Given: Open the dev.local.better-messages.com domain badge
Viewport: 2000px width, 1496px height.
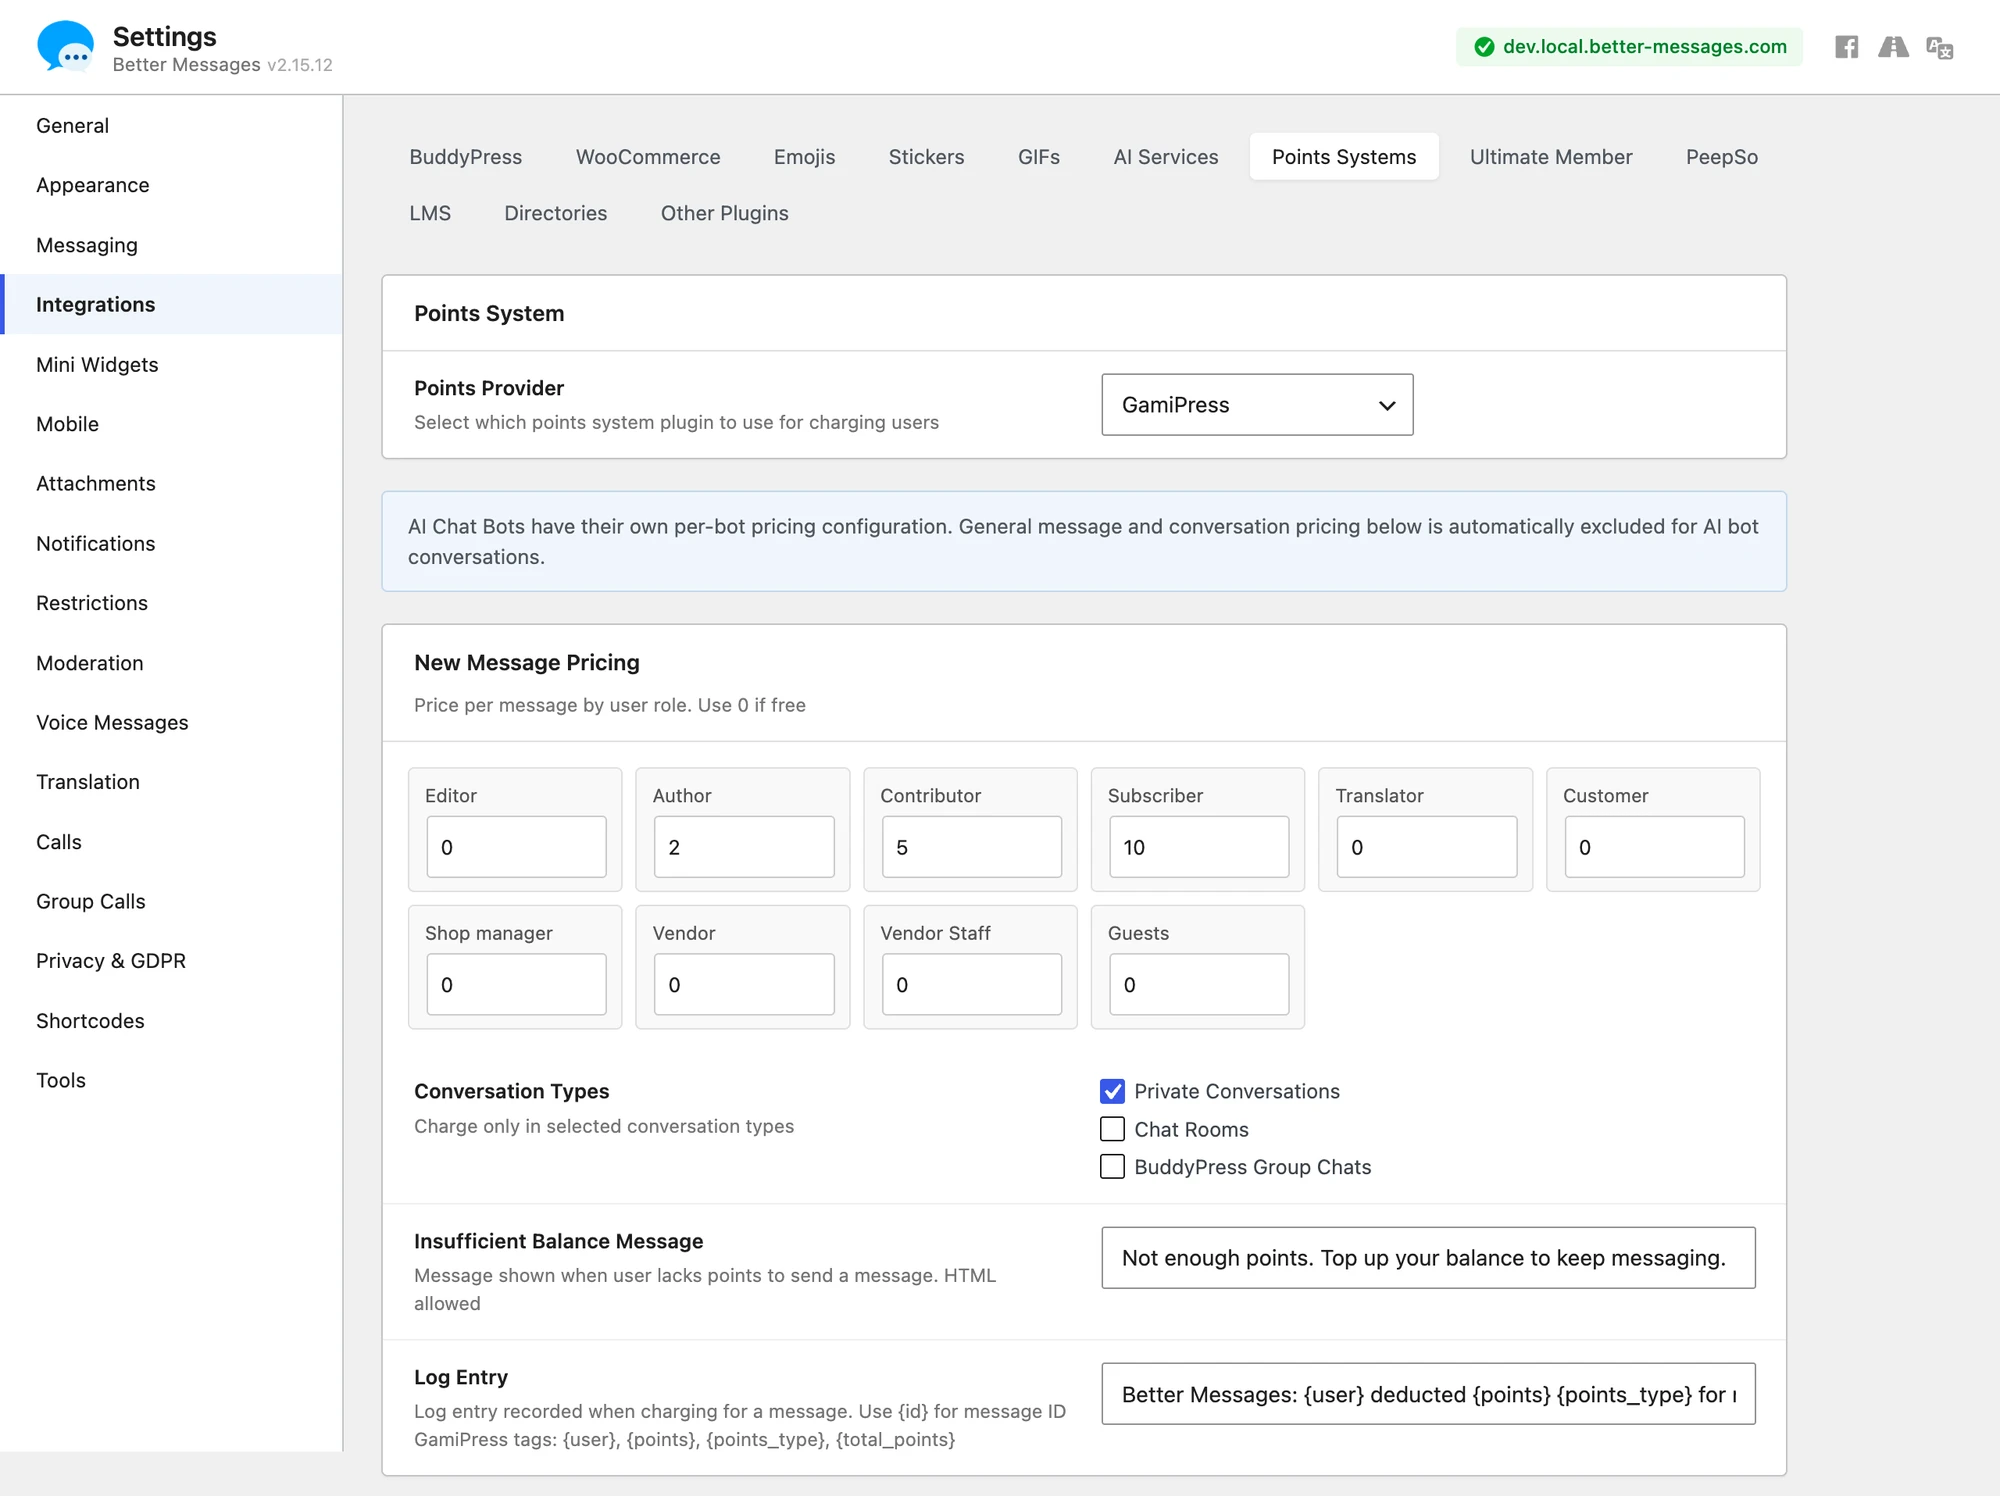Looking at the screenshot, I should coord(1629,47).
